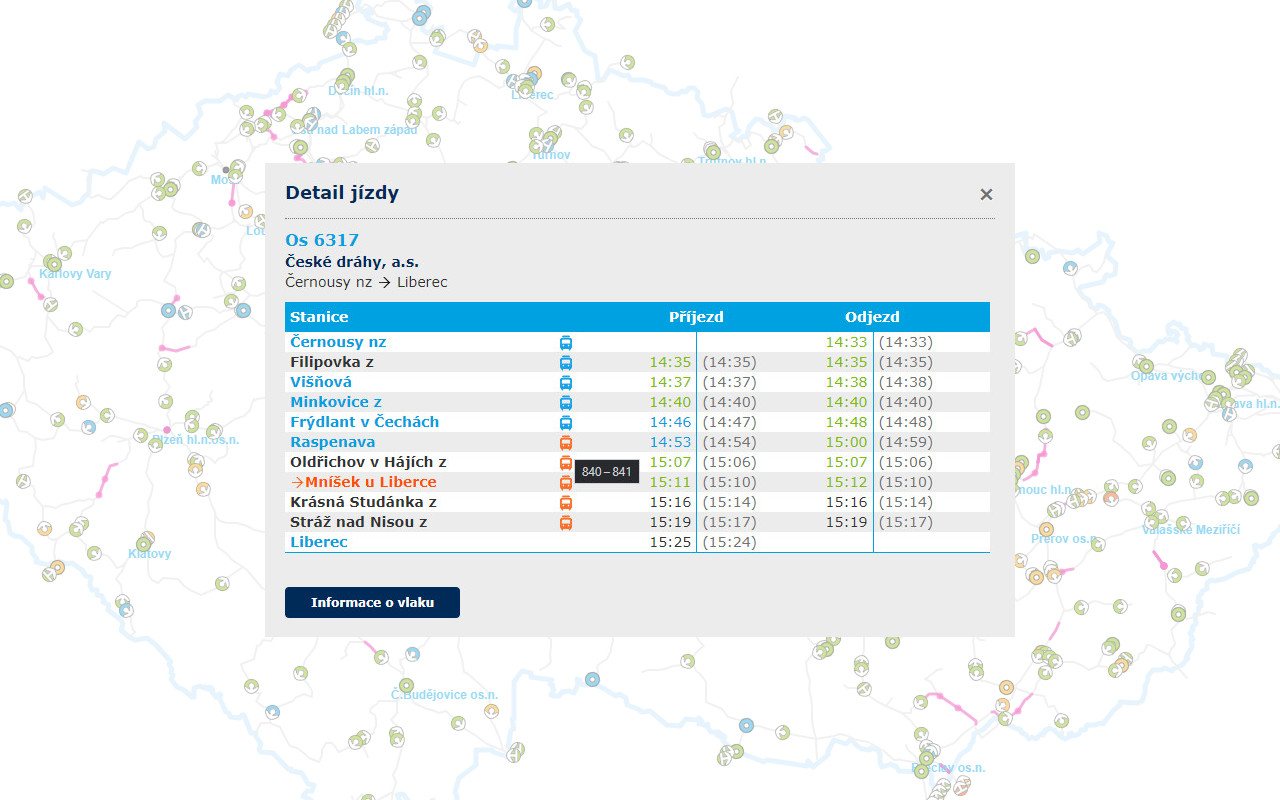
Task: Click the blue train icon beside Černousy nz
Action: coord(565,343)
